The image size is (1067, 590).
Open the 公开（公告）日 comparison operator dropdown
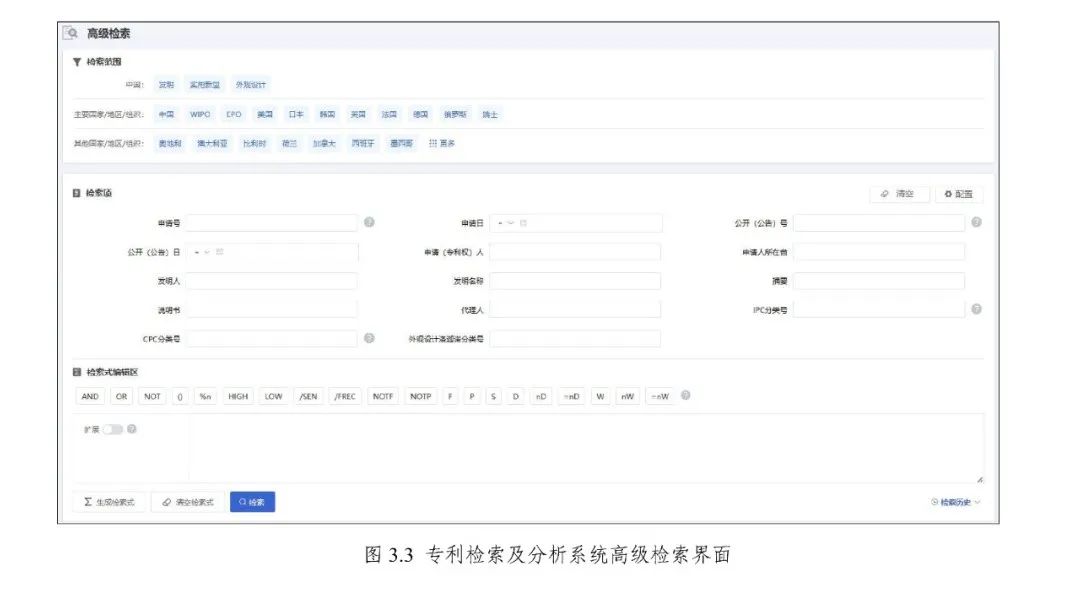pos(203,251)
